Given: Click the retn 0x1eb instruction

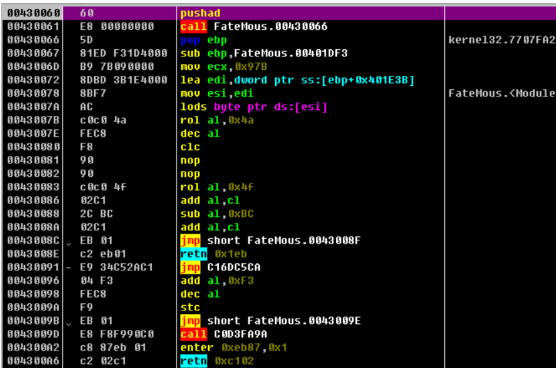Looking at the screenshot, I should (x=213, y=254).
